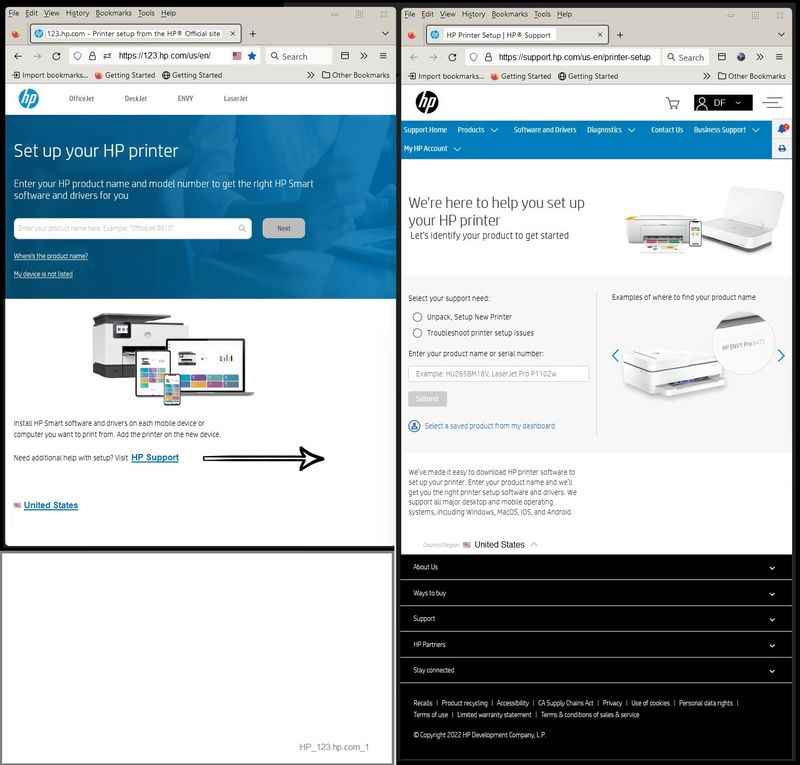Expand Stay connected footer section
The image size is (800, 765).
click(596, 670)
